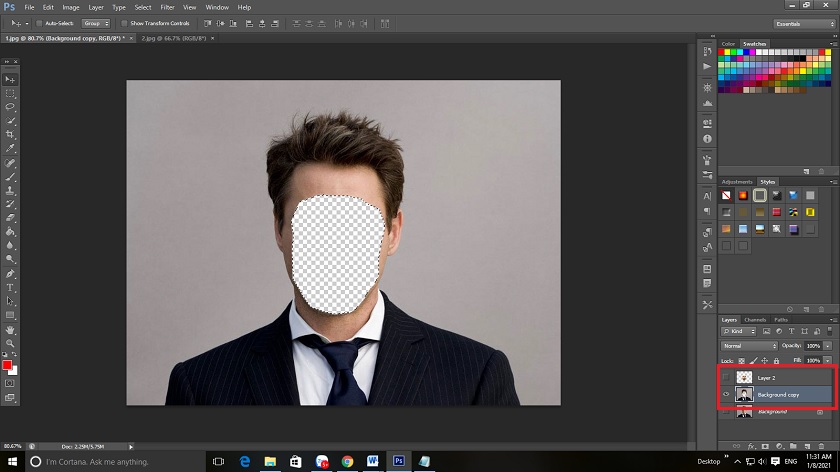Open the File menu
The width and height of the screenshot is (840, 472).
click(29, 8)
